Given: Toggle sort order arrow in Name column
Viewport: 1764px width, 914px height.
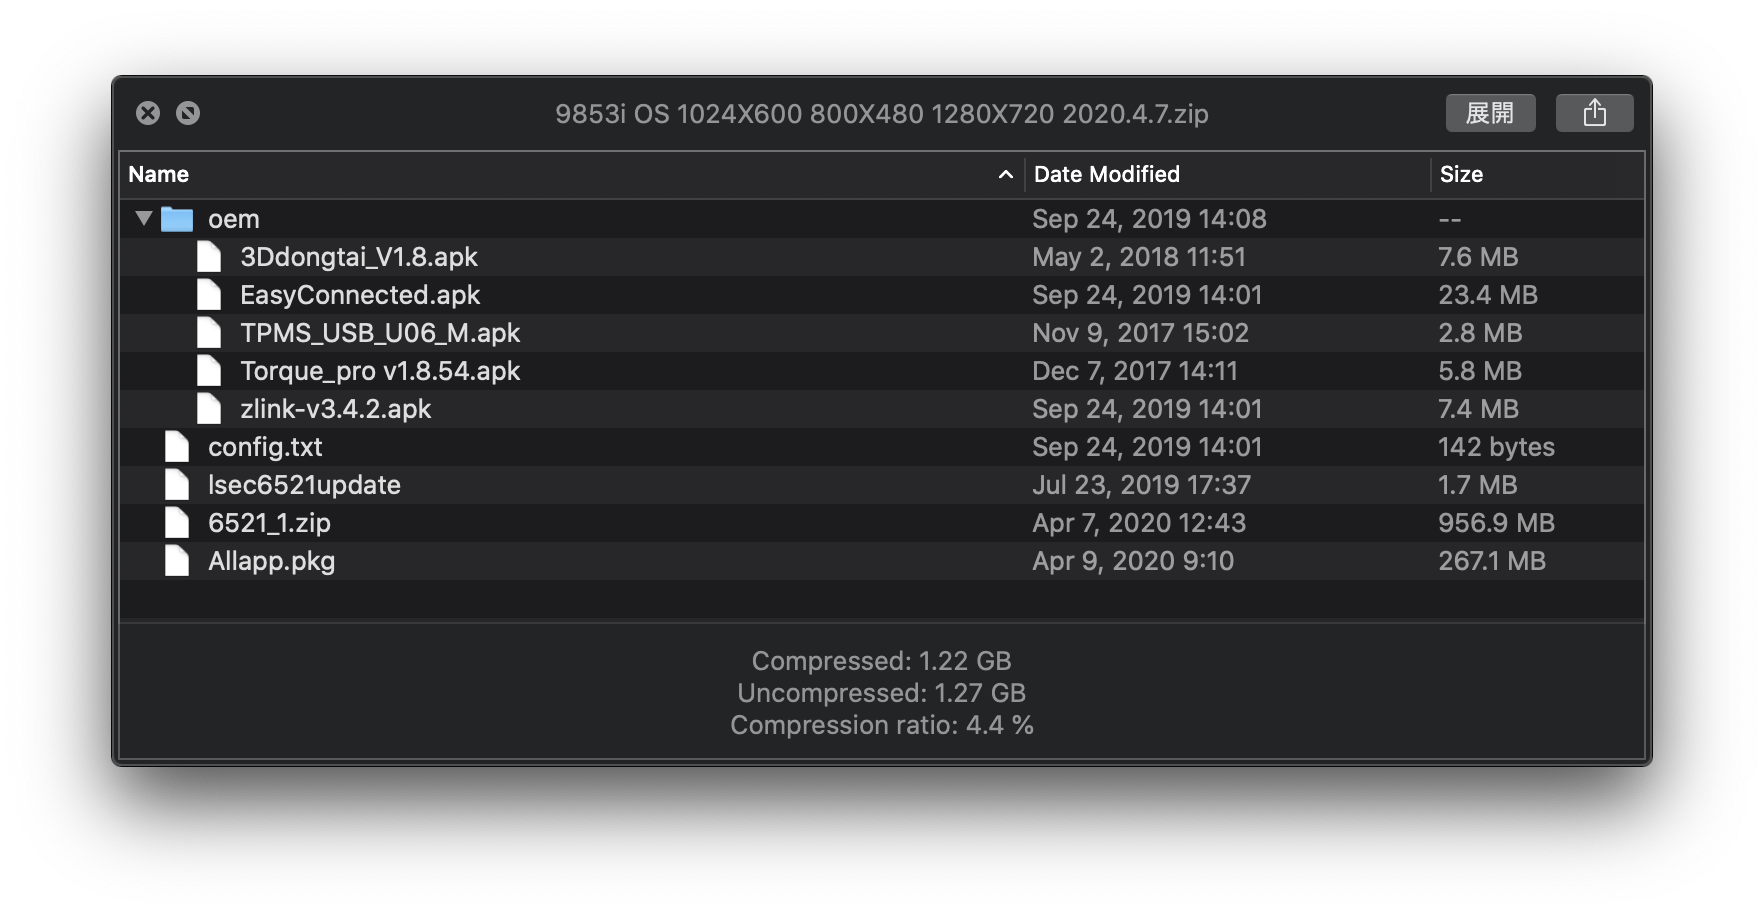Looking at the screenshot, I should [1005, 175].
